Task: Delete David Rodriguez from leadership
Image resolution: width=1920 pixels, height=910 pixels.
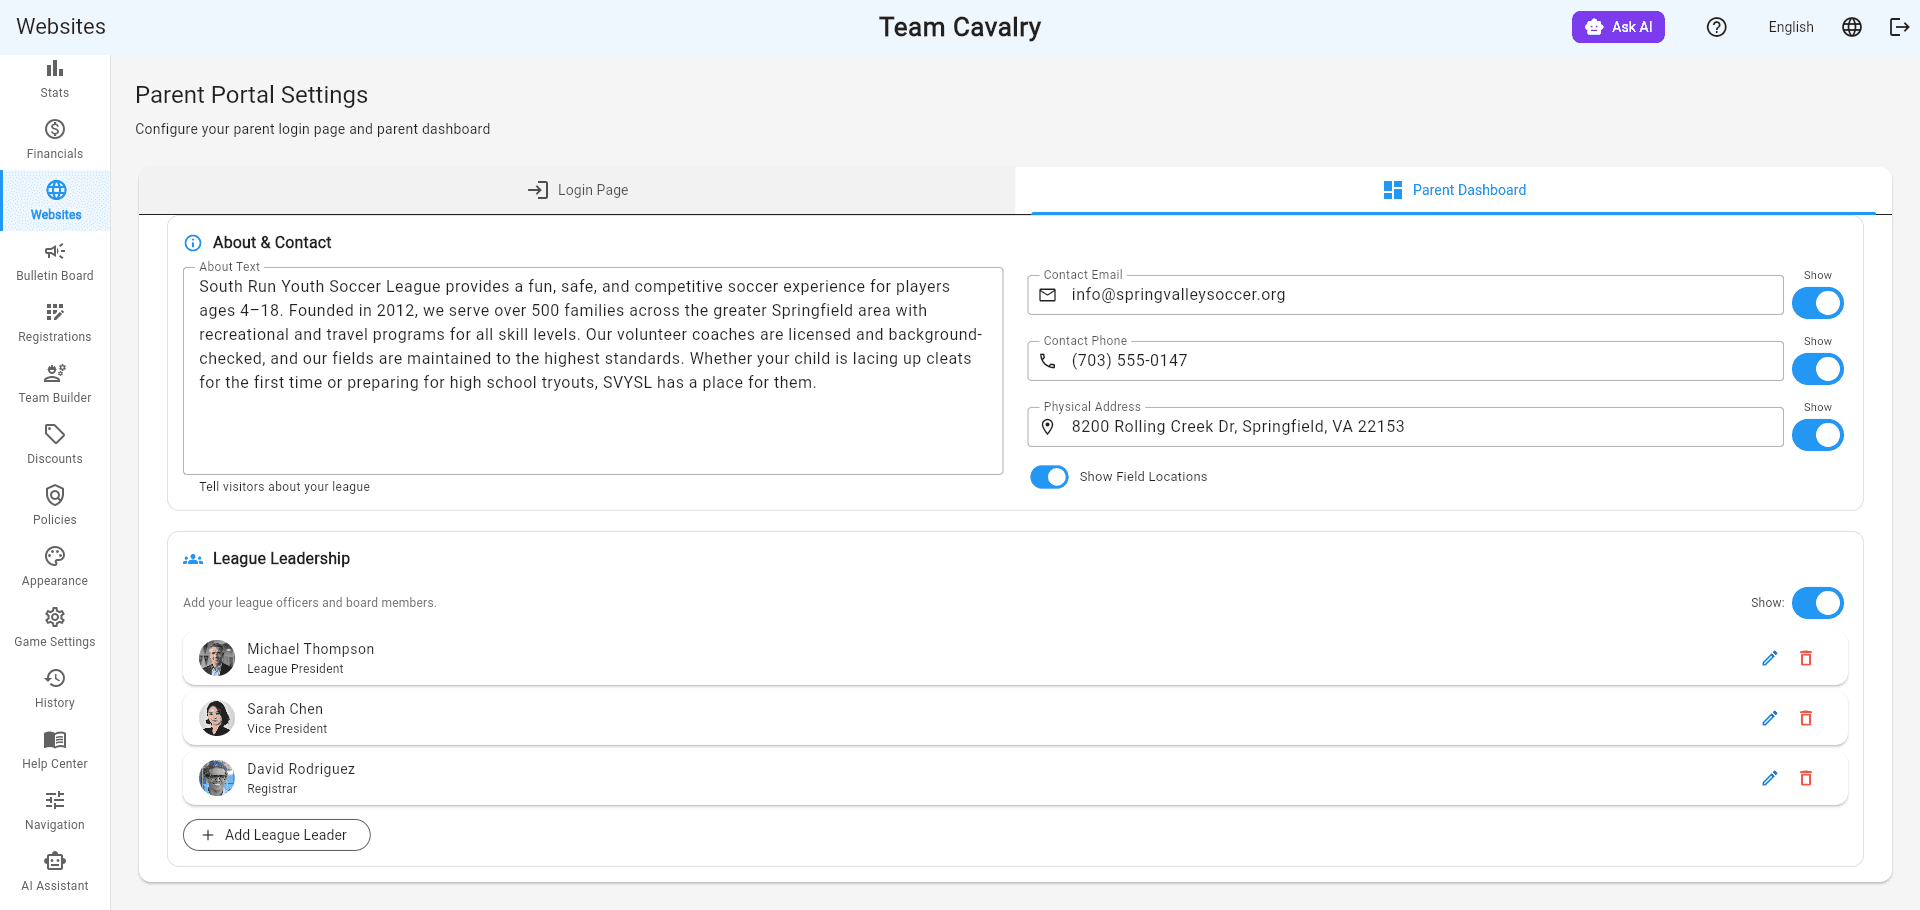Action: pyautogui.click(x=1806, y=778)
